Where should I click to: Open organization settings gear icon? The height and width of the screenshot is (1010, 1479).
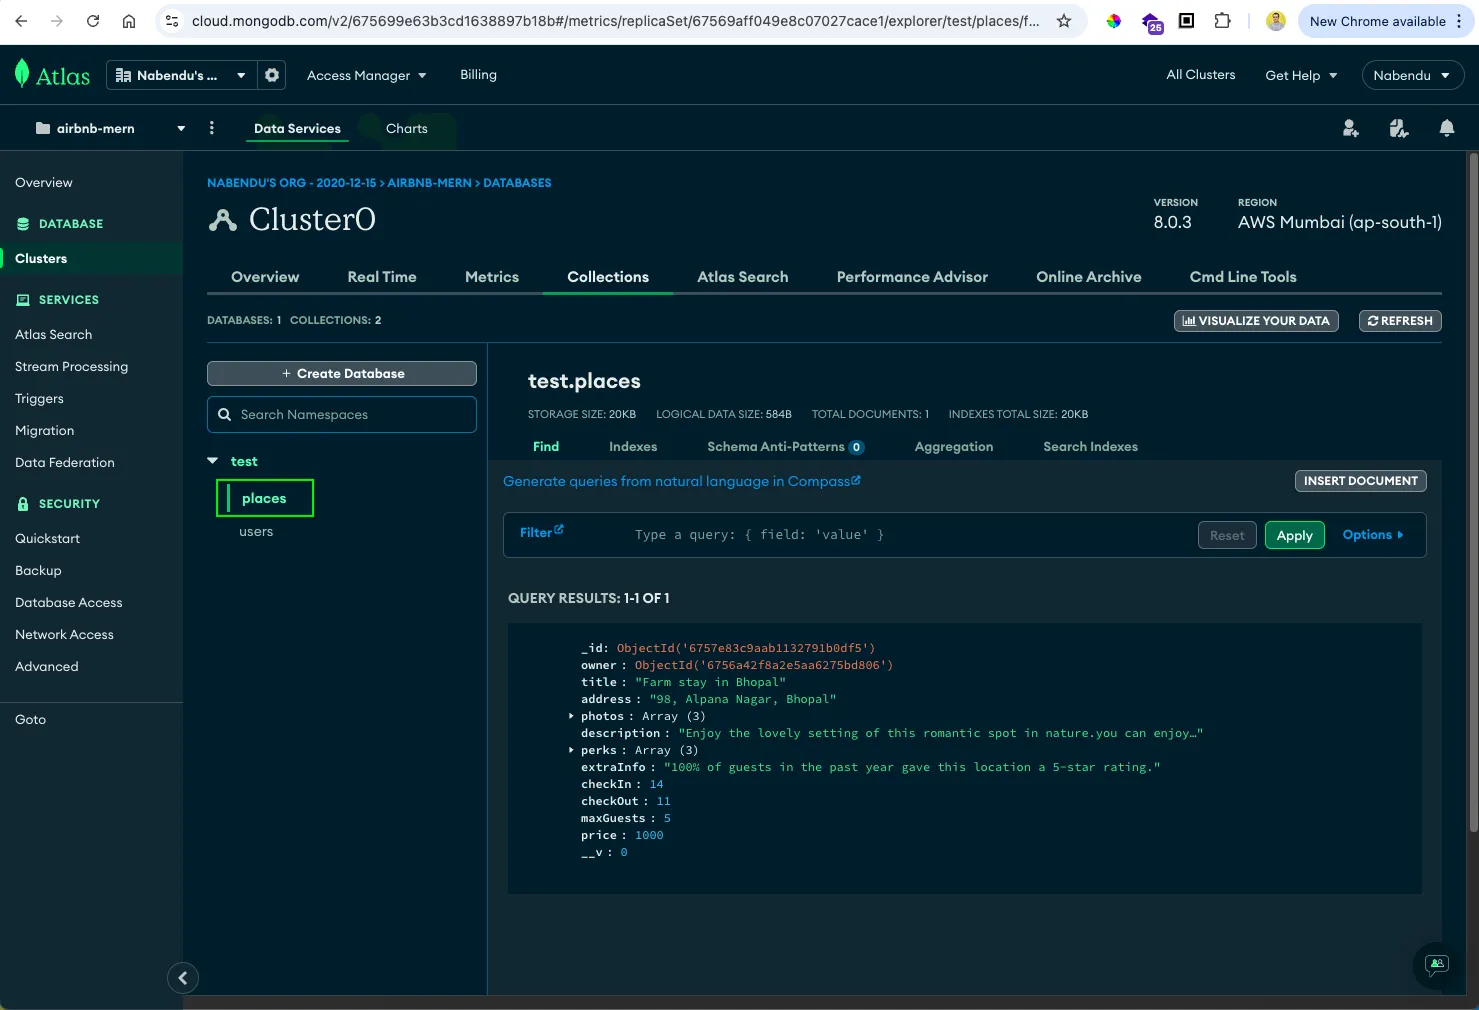272,75
